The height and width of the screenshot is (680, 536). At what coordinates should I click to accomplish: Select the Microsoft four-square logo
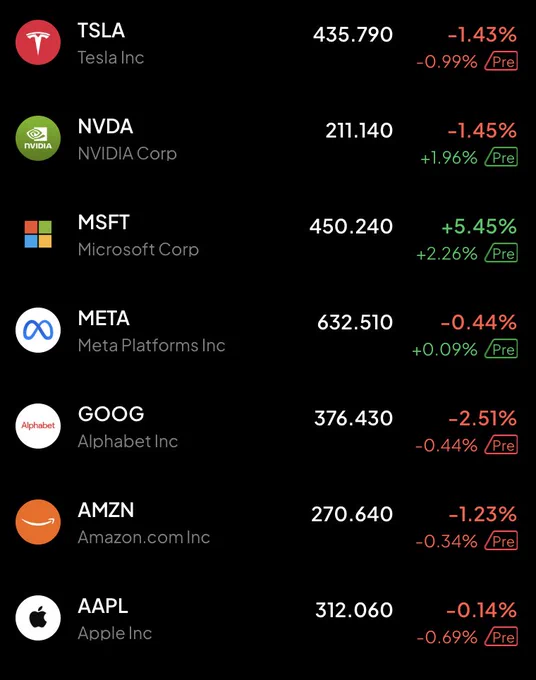[38, 234]
